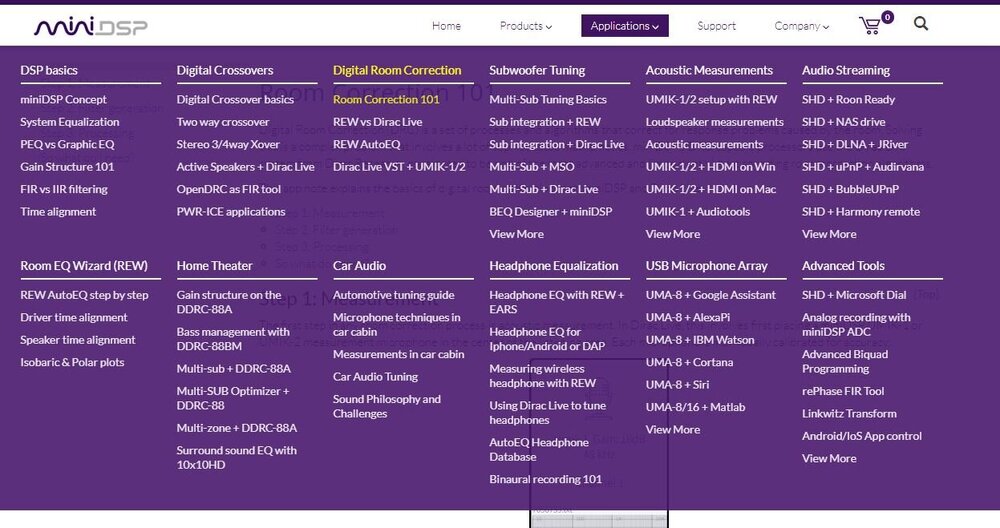Image resolution: width=1000 pixels, height=528 pixels.
Task: Open the shopping cart icon
Action: [x=871, y=26]
